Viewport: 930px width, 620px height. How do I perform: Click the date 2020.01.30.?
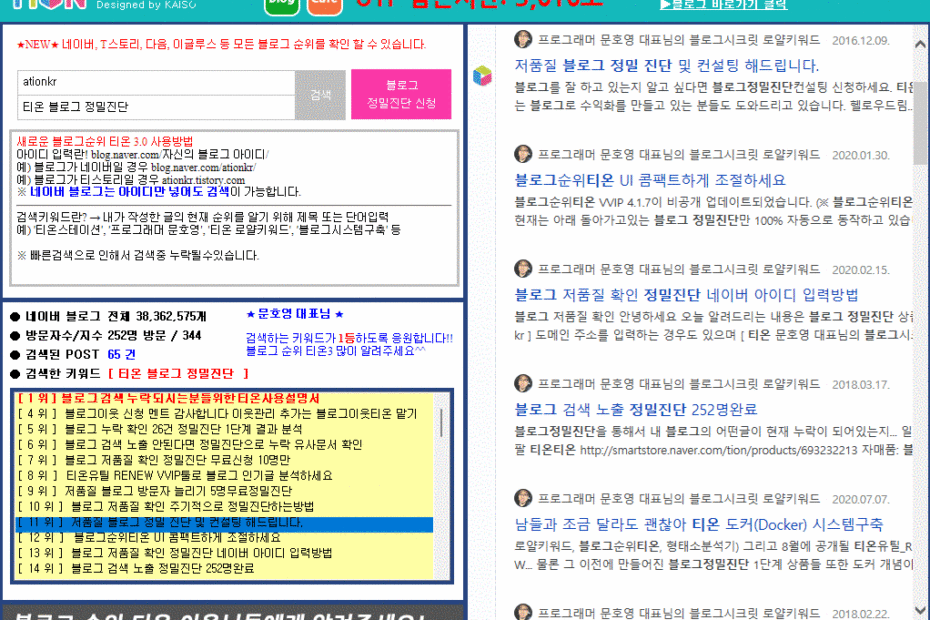[861, 155]
